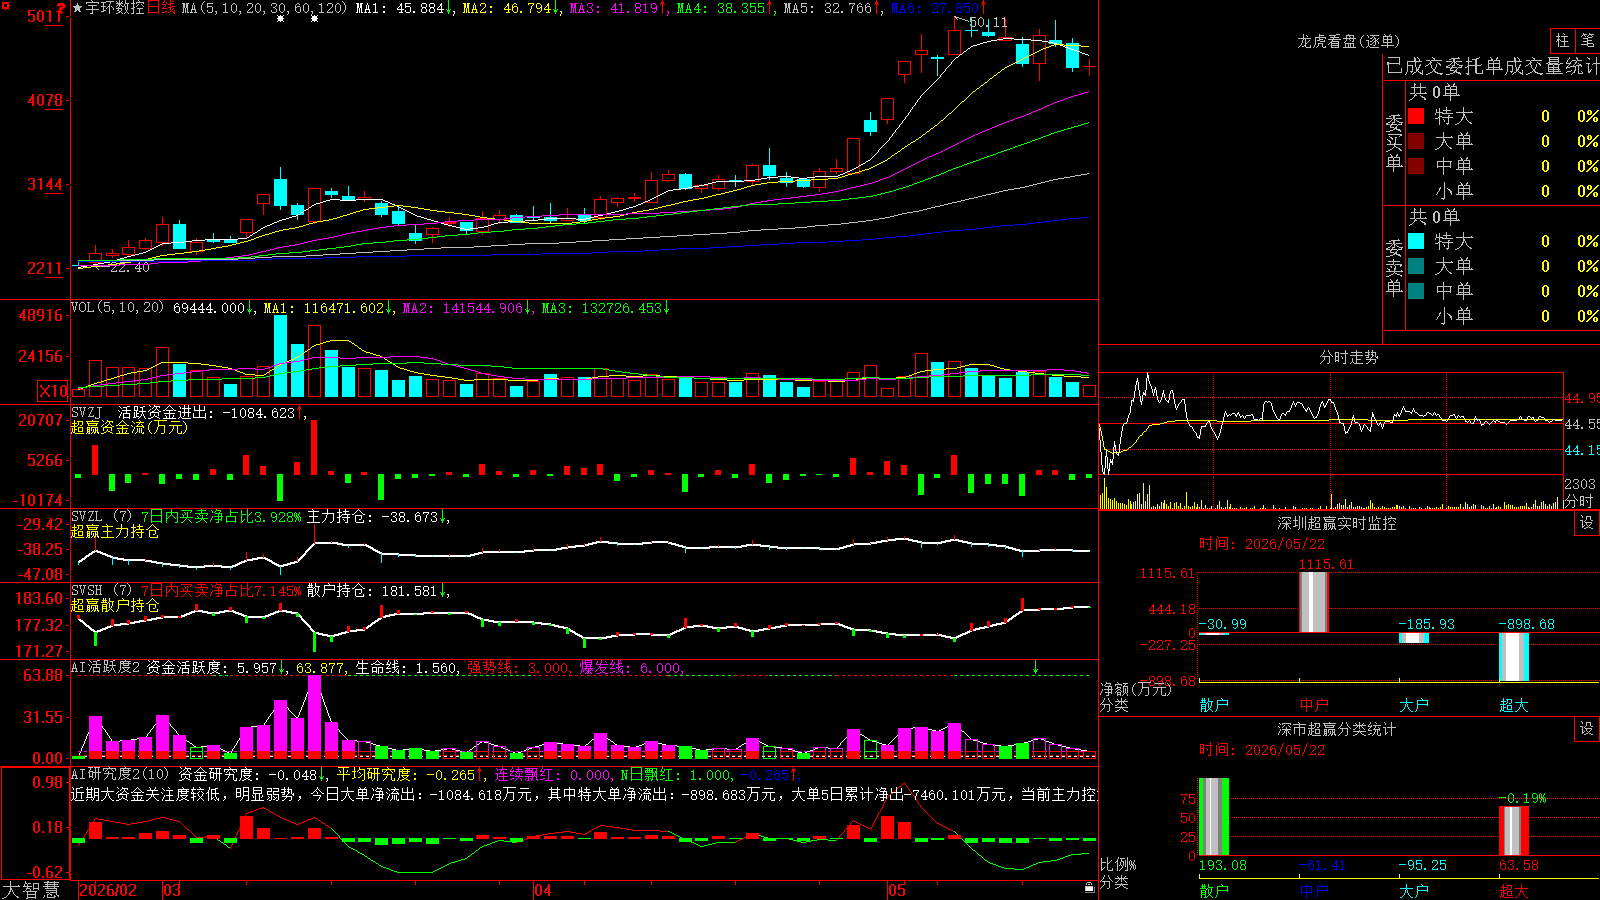Click the 宇环数控 stock name
The width and height of the screenshot is (1600, 900).
(115, 8)
